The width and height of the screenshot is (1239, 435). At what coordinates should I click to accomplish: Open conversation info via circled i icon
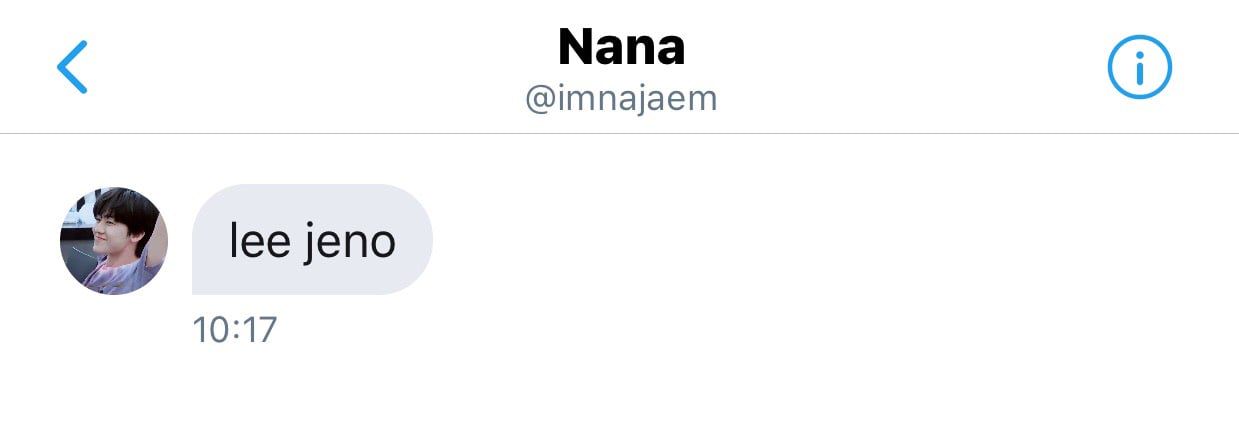tap(1139, 67)
